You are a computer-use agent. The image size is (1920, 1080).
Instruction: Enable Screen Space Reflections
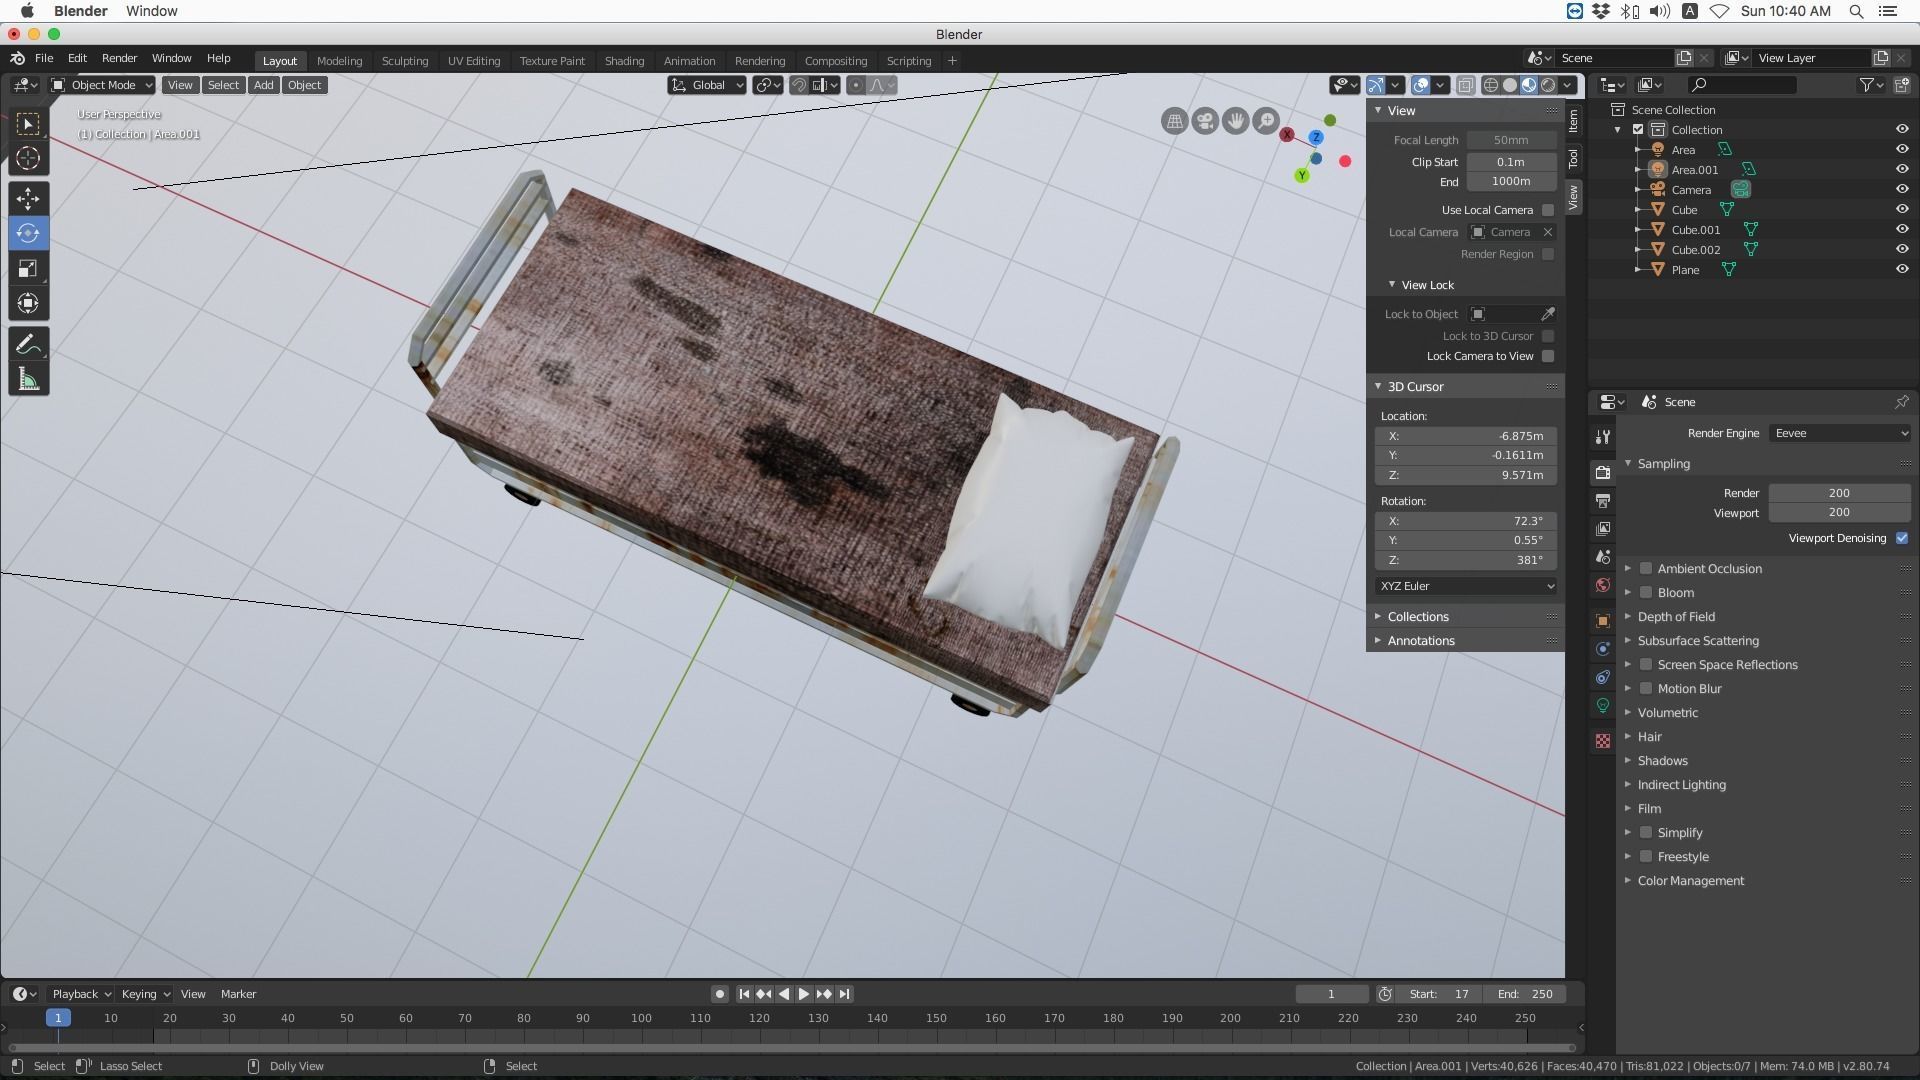tap(1646, 665)
